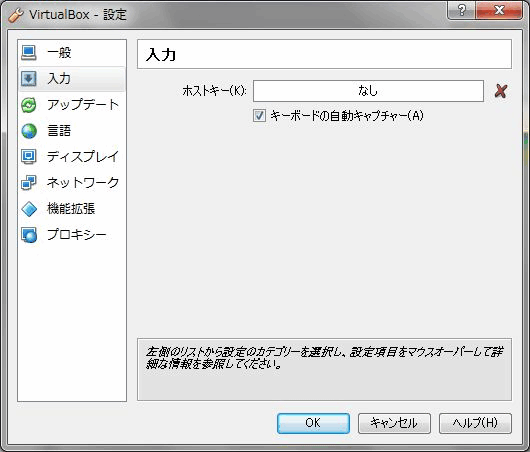Open help via ヘルプ(H) button
Screen dimensions: 530x452
click(475, 423)
